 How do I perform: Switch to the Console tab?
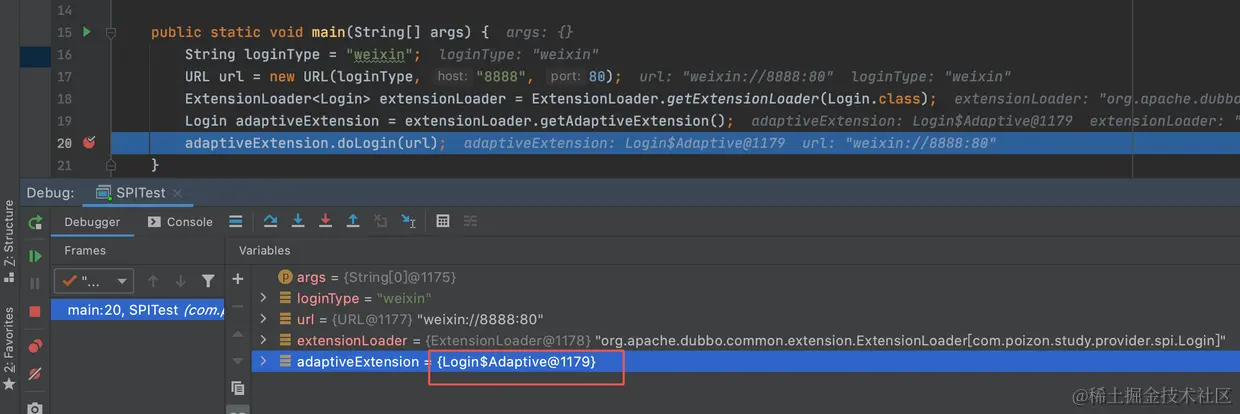[180, 222]
